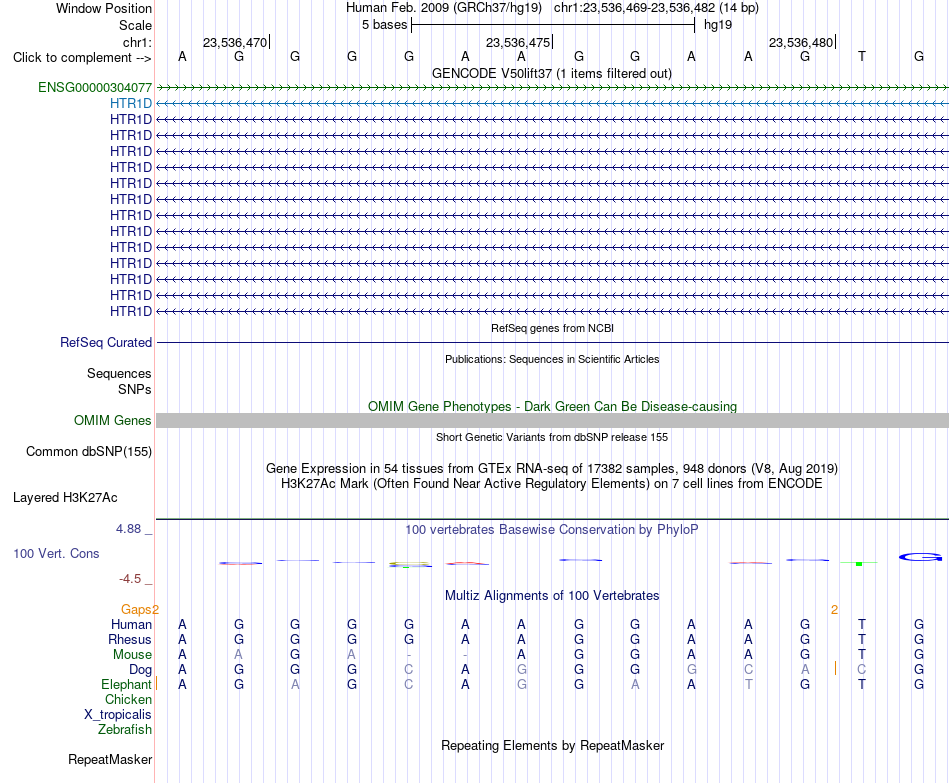Select the Human alignment row label
This screenshot has height=783, width=950.
pyautogui.click(x=131, y=625)
